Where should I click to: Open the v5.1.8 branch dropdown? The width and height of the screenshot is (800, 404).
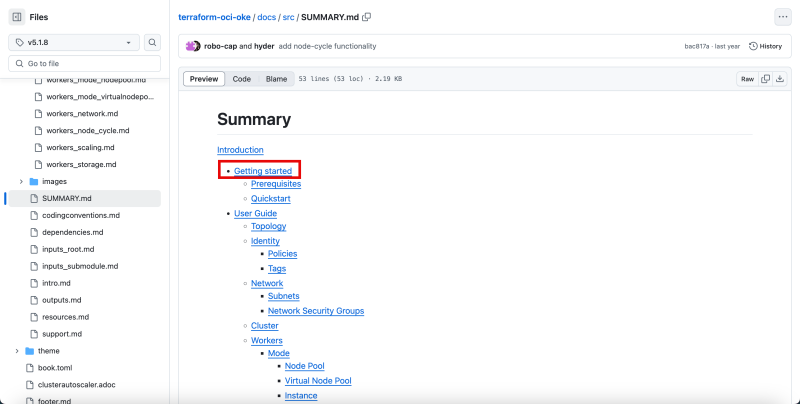(x=75, y=43)
